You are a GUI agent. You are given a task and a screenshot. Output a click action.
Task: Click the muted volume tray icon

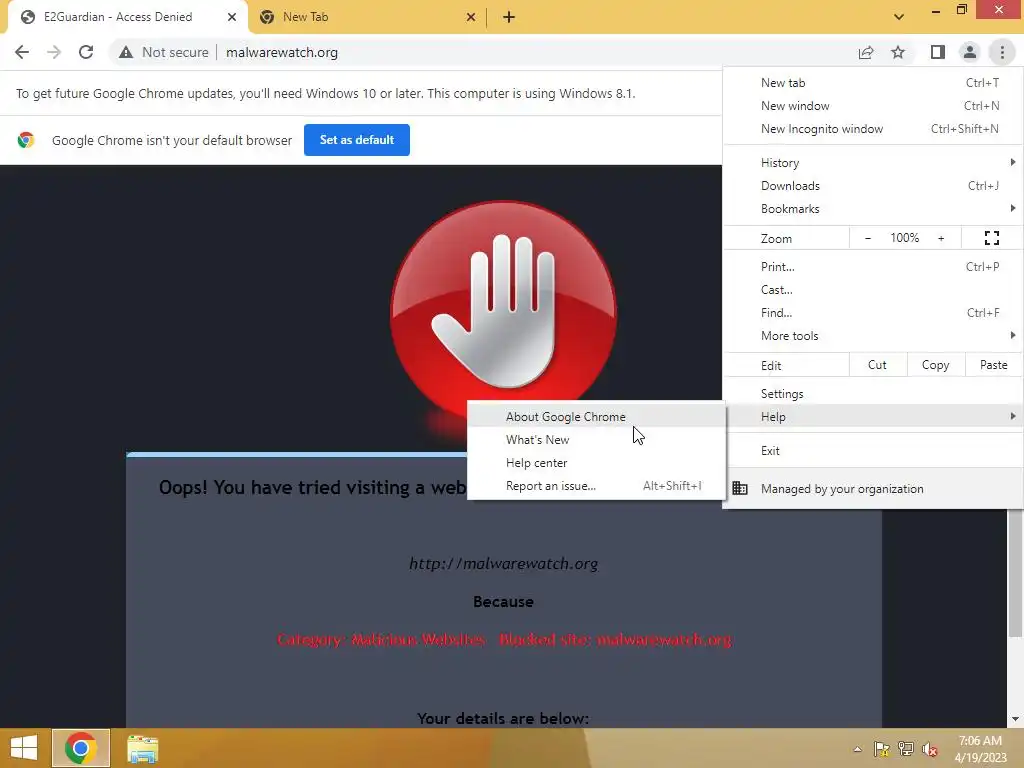[930, 749]
